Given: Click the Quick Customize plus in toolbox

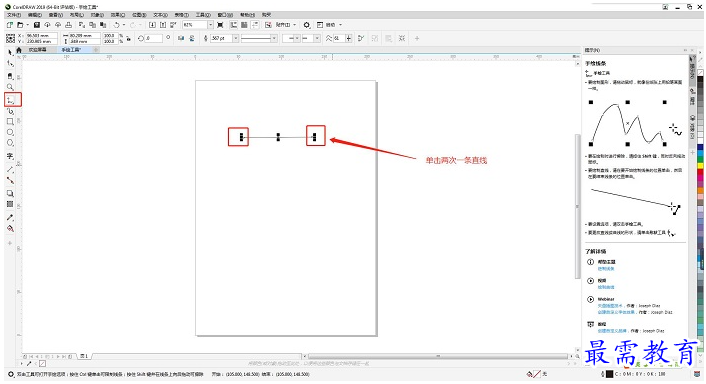Looking at the screenshot, I should [10, 243].
